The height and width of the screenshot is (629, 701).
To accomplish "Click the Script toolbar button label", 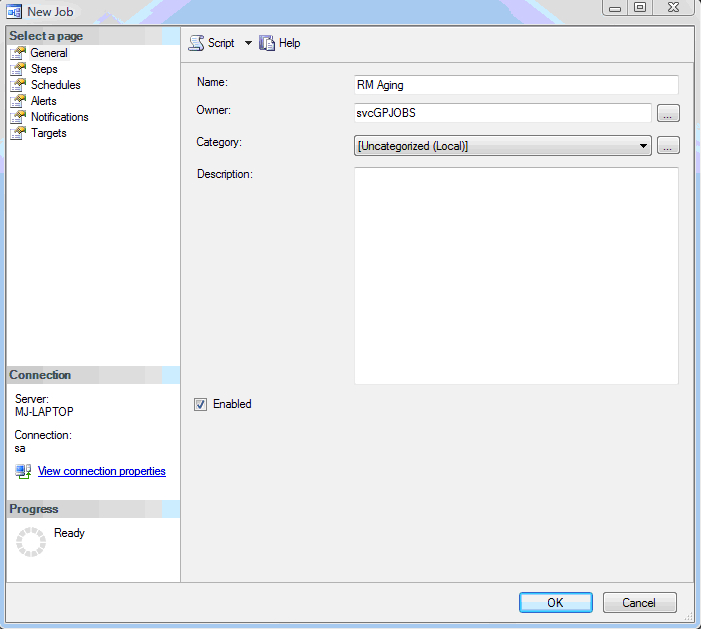I will tap(221, 43).
